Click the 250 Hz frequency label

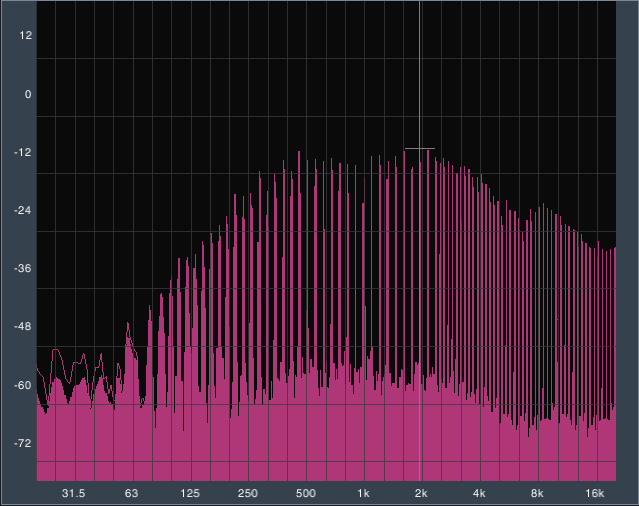[248, 493]
